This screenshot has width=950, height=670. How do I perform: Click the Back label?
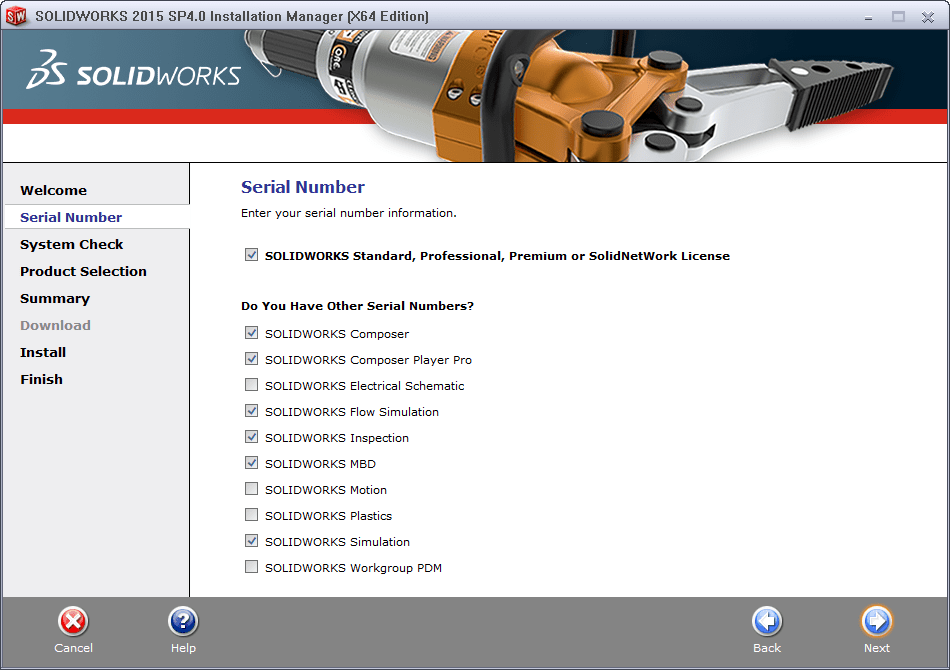tap(767, 648)
